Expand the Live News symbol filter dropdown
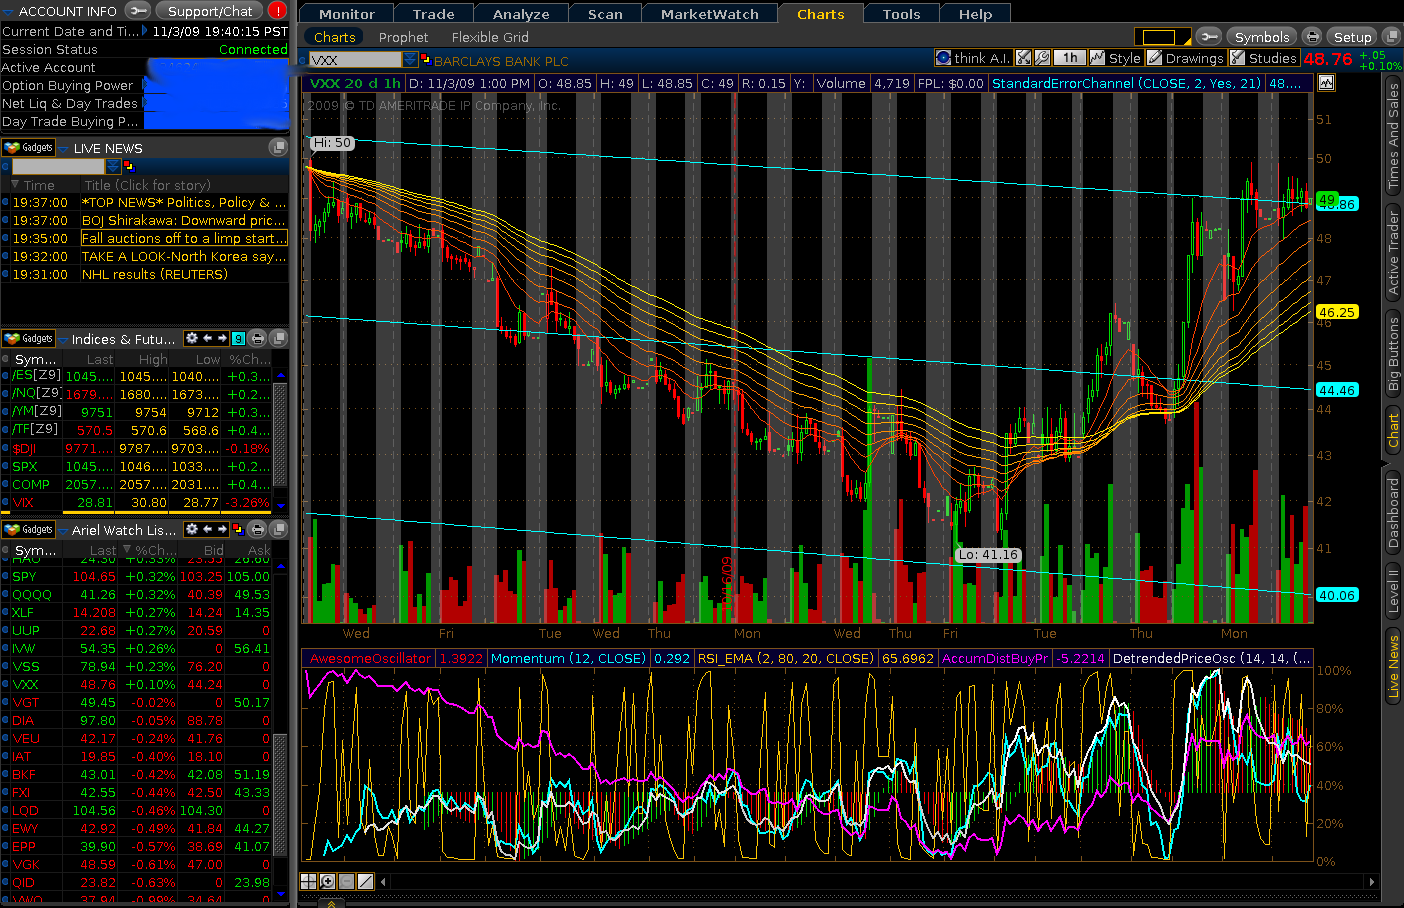The width and height of the screenshot is (1404, 908). (113, 166)
